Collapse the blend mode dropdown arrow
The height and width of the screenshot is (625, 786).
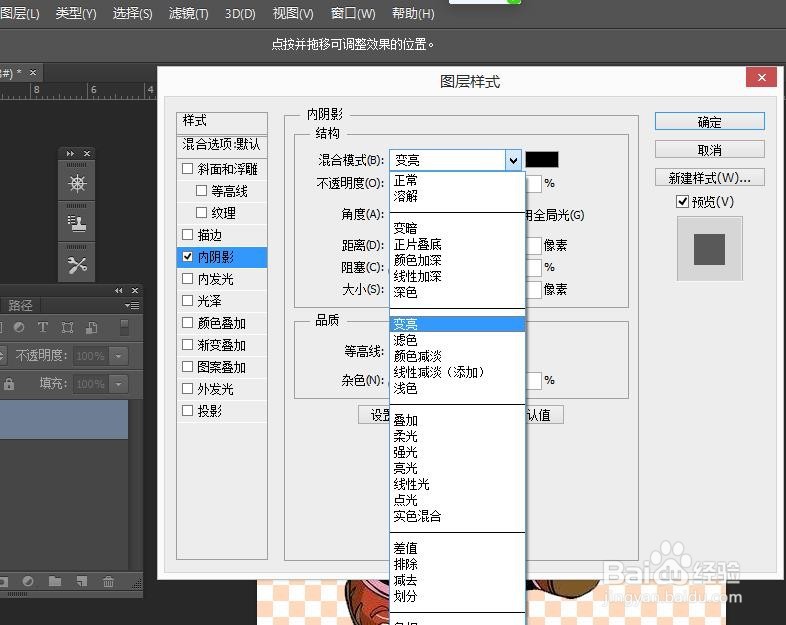(x=513, y=160)
